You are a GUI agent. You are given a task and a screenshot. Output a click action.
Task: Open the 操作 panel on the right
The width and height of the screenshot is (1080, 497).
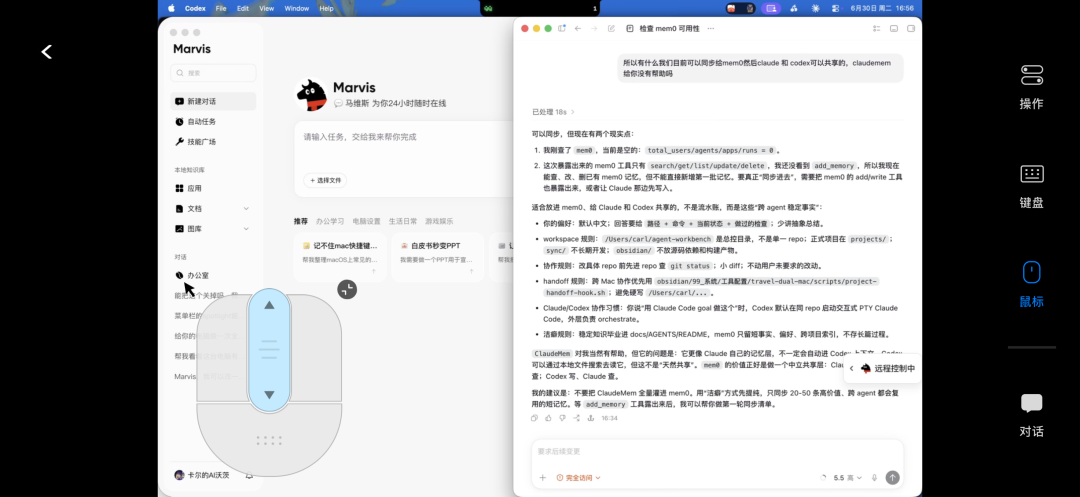(1031, 87)
